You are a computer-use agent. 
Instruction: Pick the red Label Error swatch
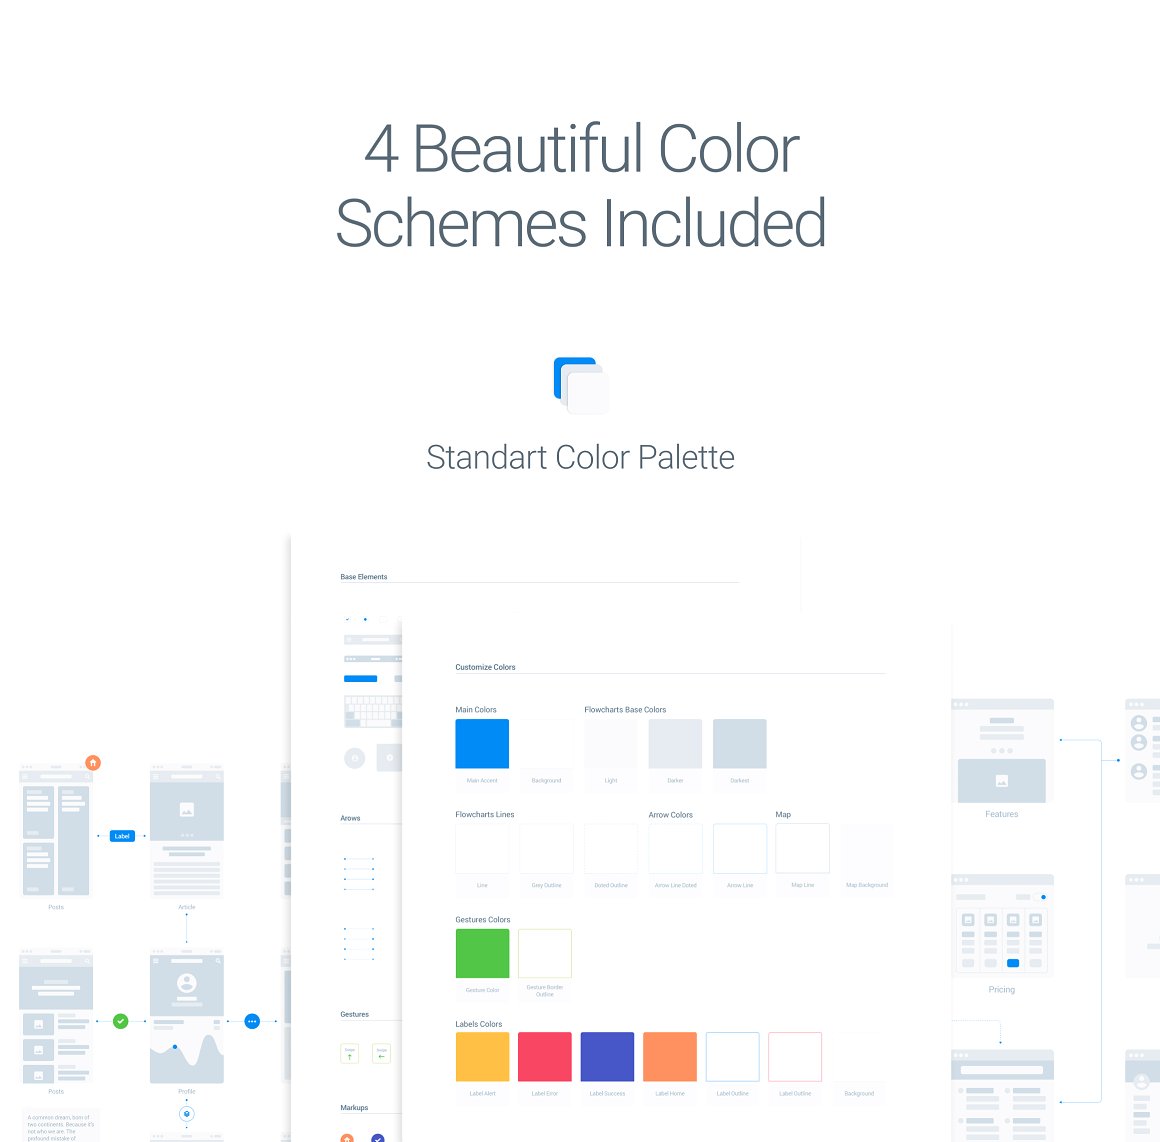[x=545, y=1057]
